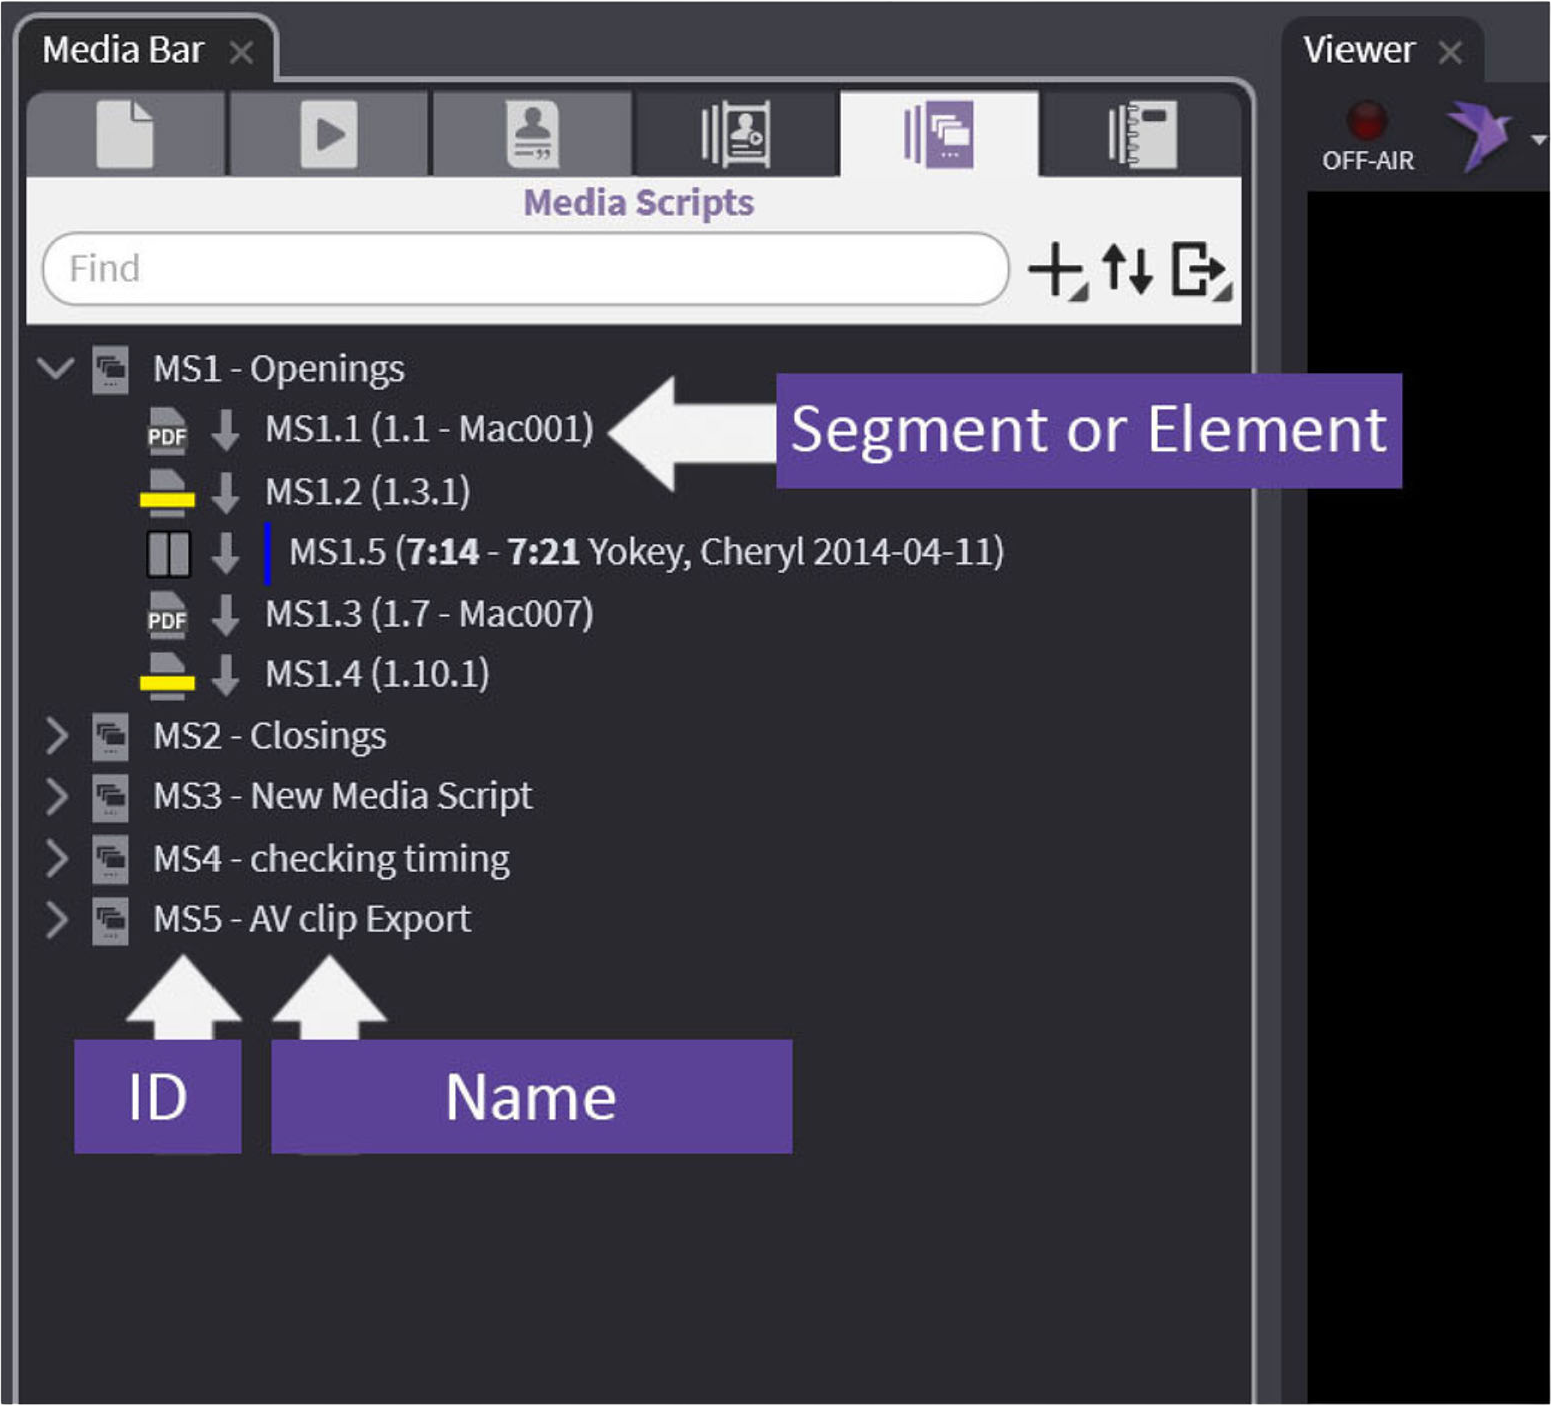
Task: Open the media clips tab icon
Action: (x=329, y=134)
